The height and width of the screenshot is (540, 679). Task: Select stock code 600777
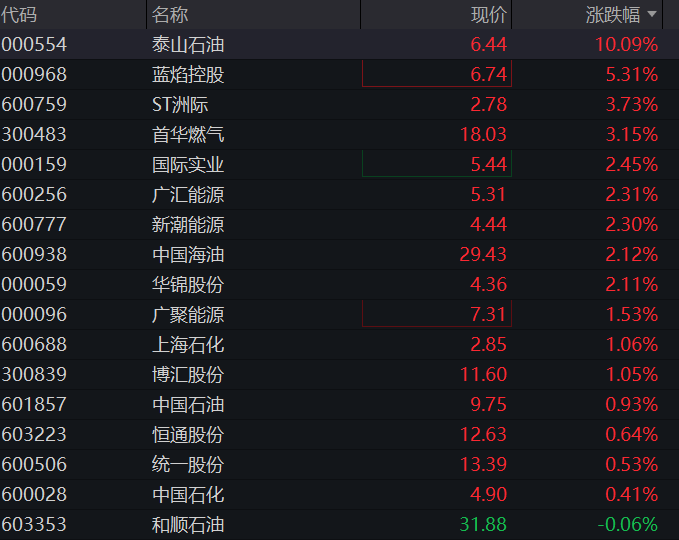tap(34, 224)
